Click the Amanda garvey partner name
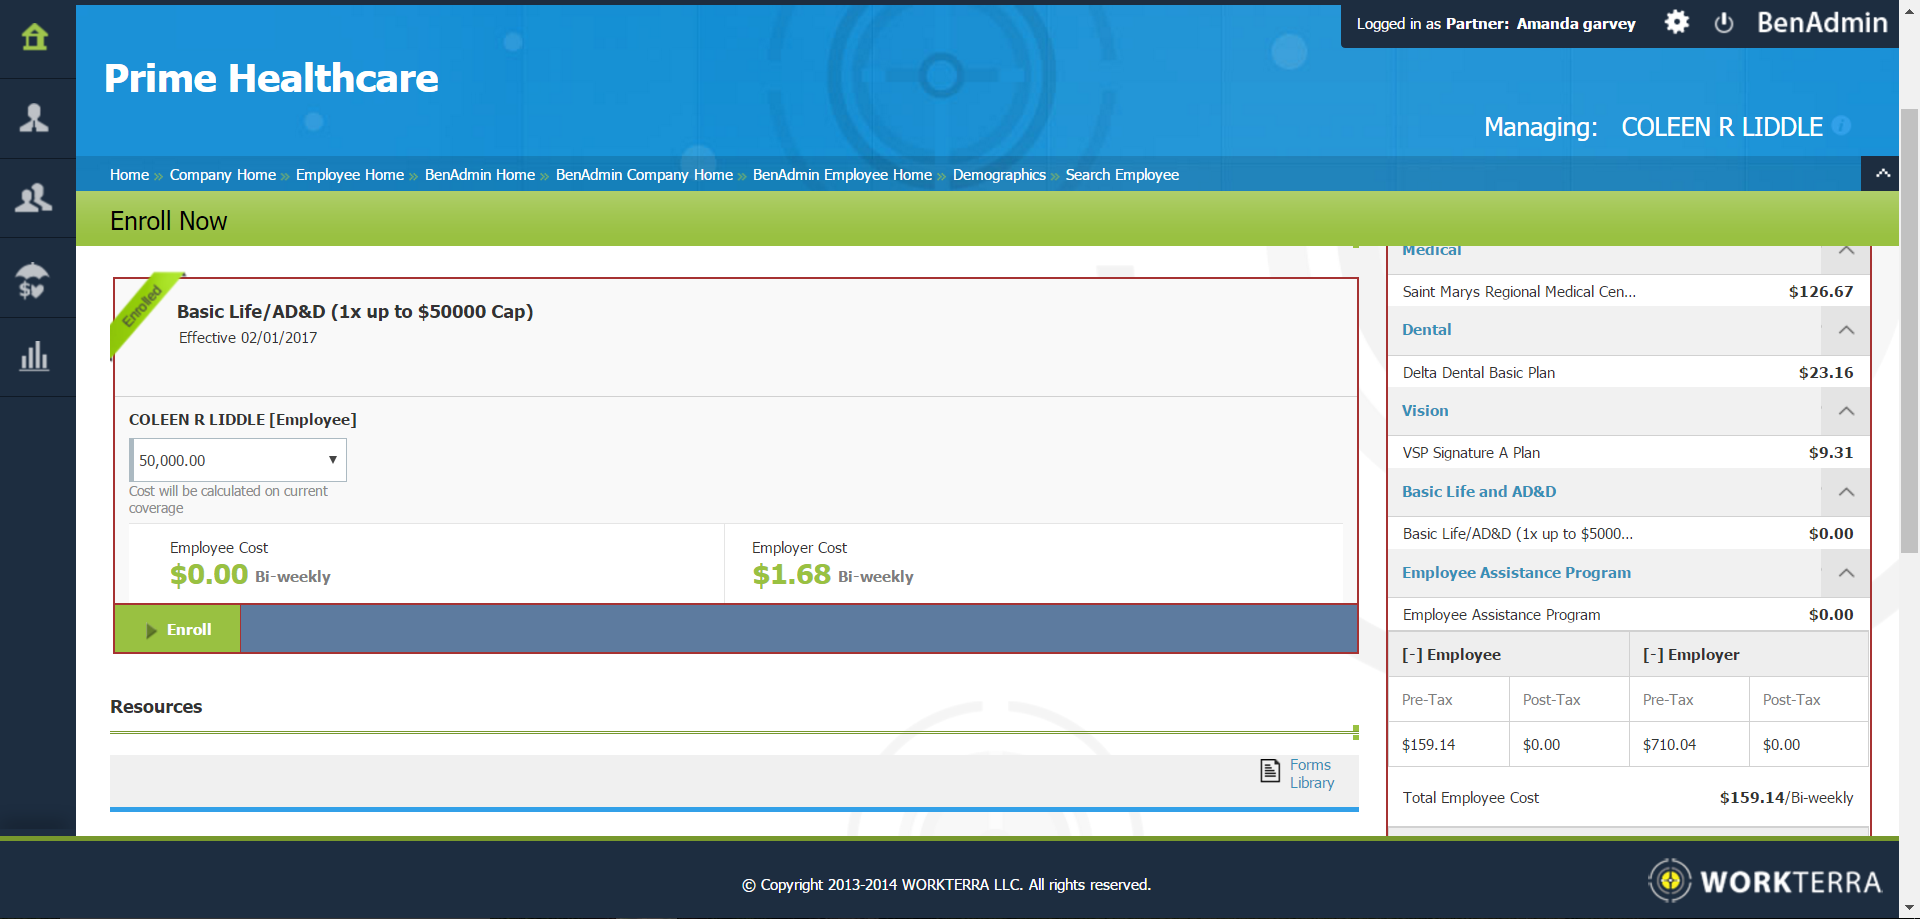The height and width of the screenshot is (919, 1920). point(1575,23)
